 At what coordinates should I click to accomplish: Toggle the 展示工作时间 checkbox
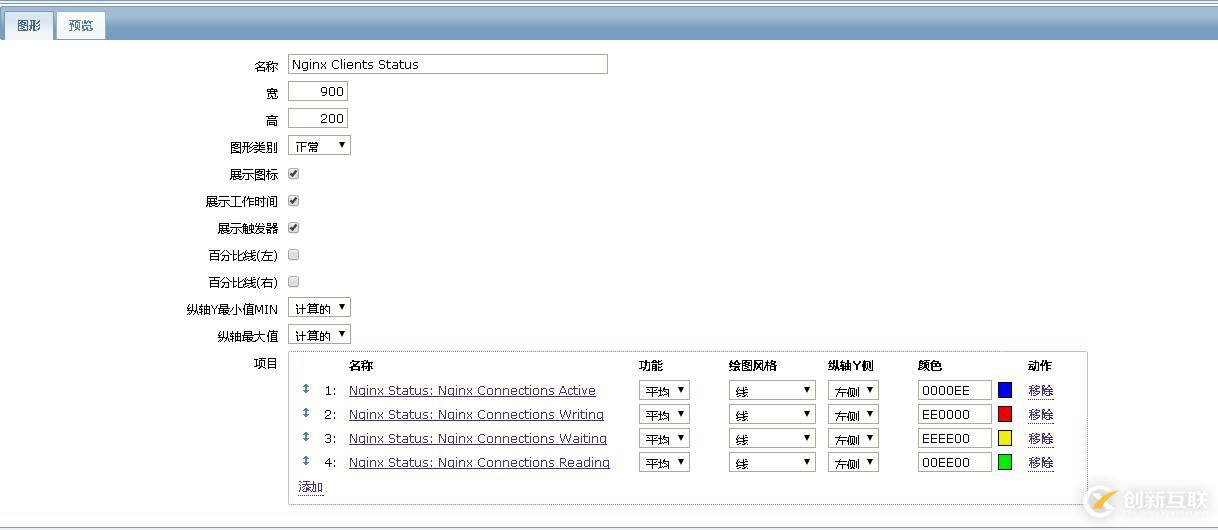click(x=294, y=200)
